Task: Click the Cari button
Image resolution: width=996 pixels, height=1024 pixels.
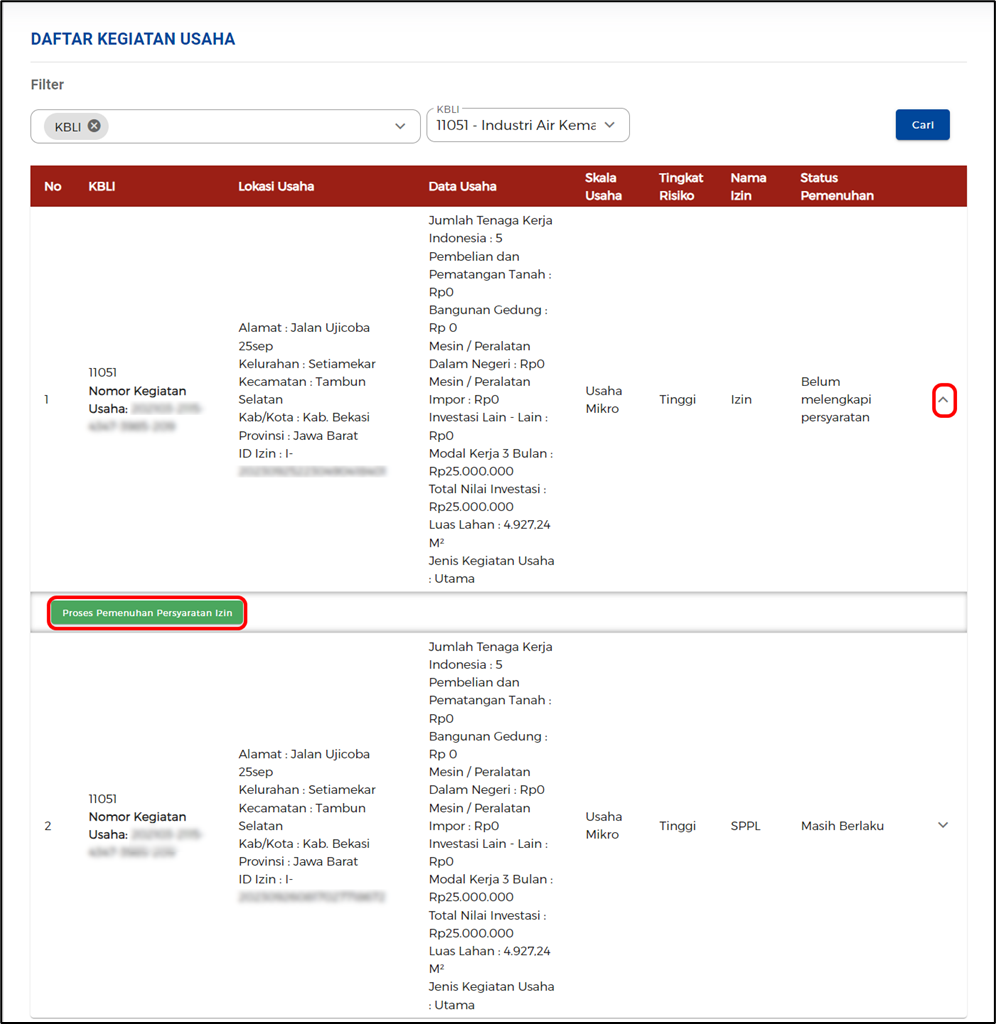Action: pos(921,124)
